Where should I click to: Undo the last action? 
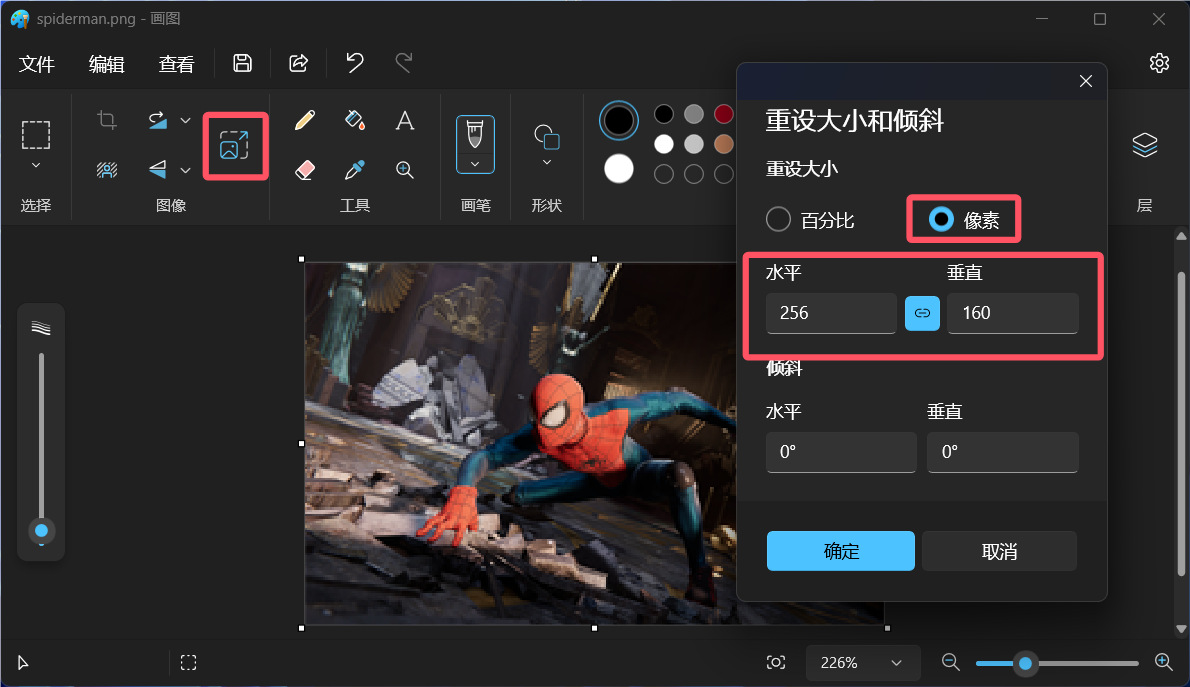(x=354, y=63)
